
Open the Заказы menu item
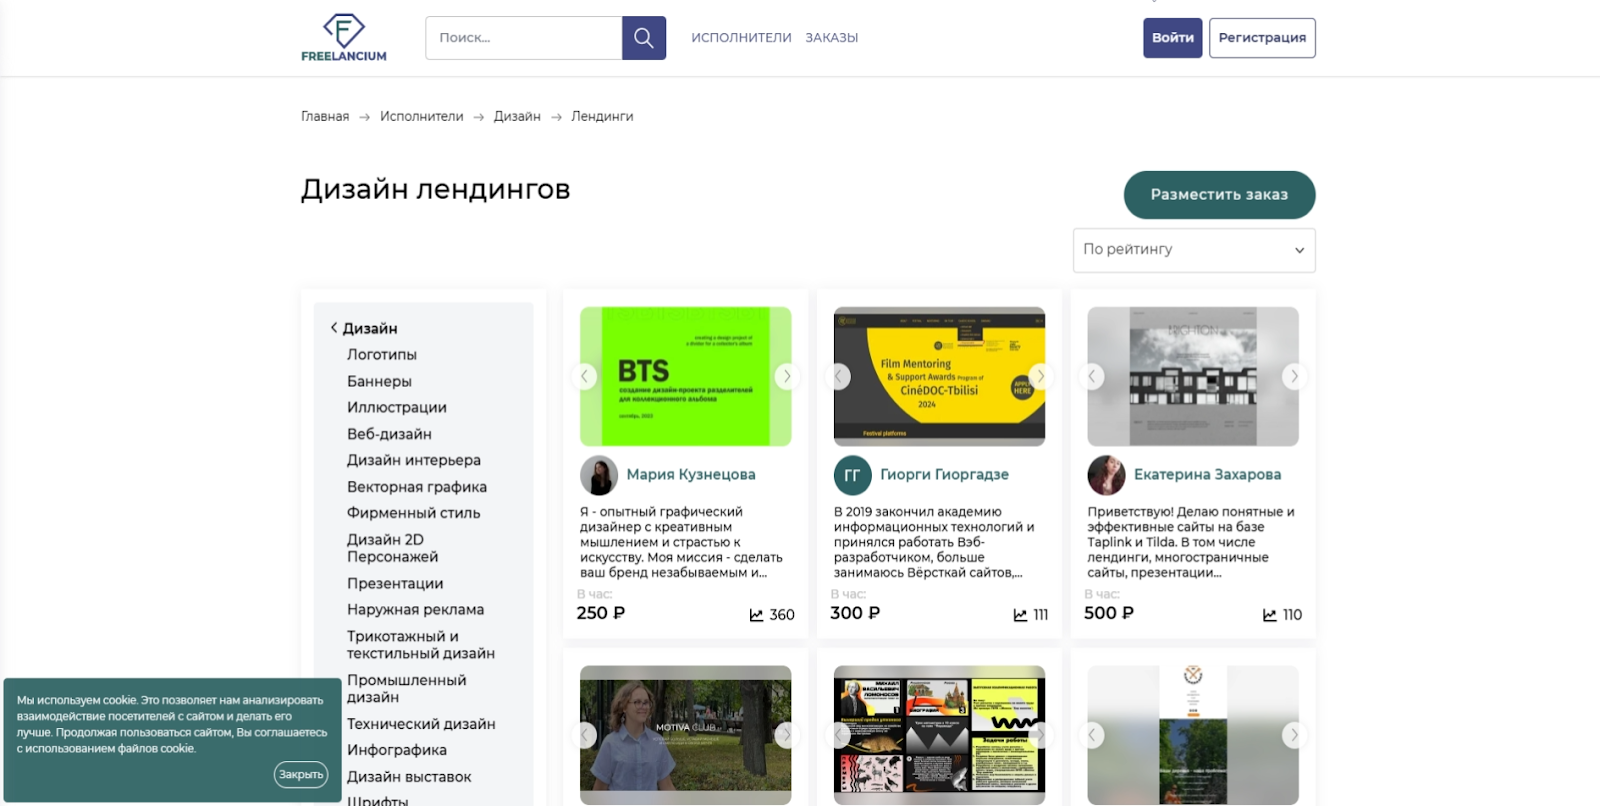coord(832,38)
